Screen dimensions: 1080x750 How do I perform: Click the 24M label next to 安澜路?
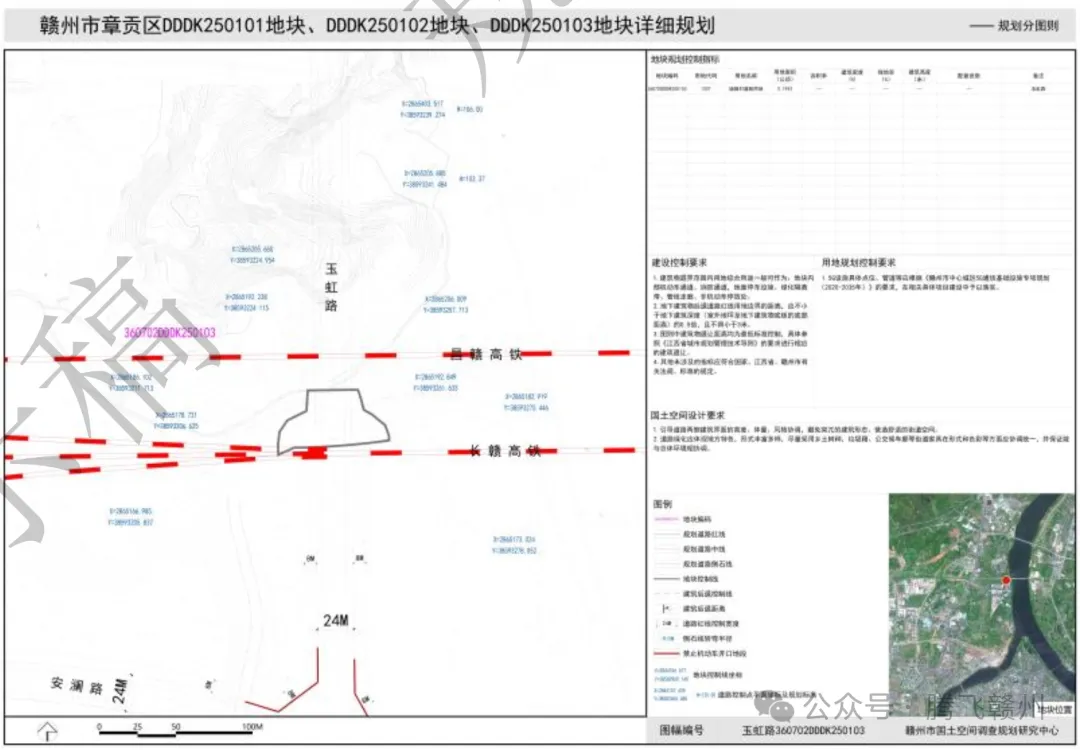(120, 691)
